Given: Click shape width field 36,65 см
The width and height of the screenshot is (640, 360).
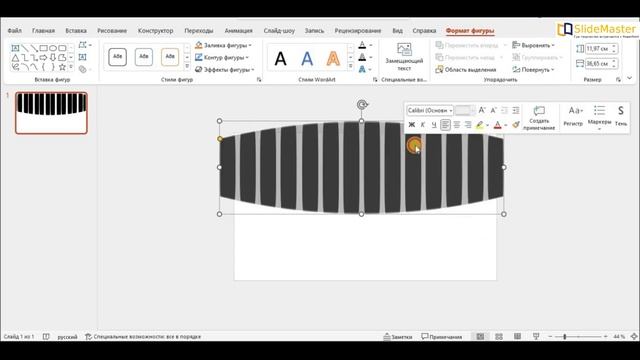Looking at the screenshot, I should pyautogui.click(x=598, y=64).
